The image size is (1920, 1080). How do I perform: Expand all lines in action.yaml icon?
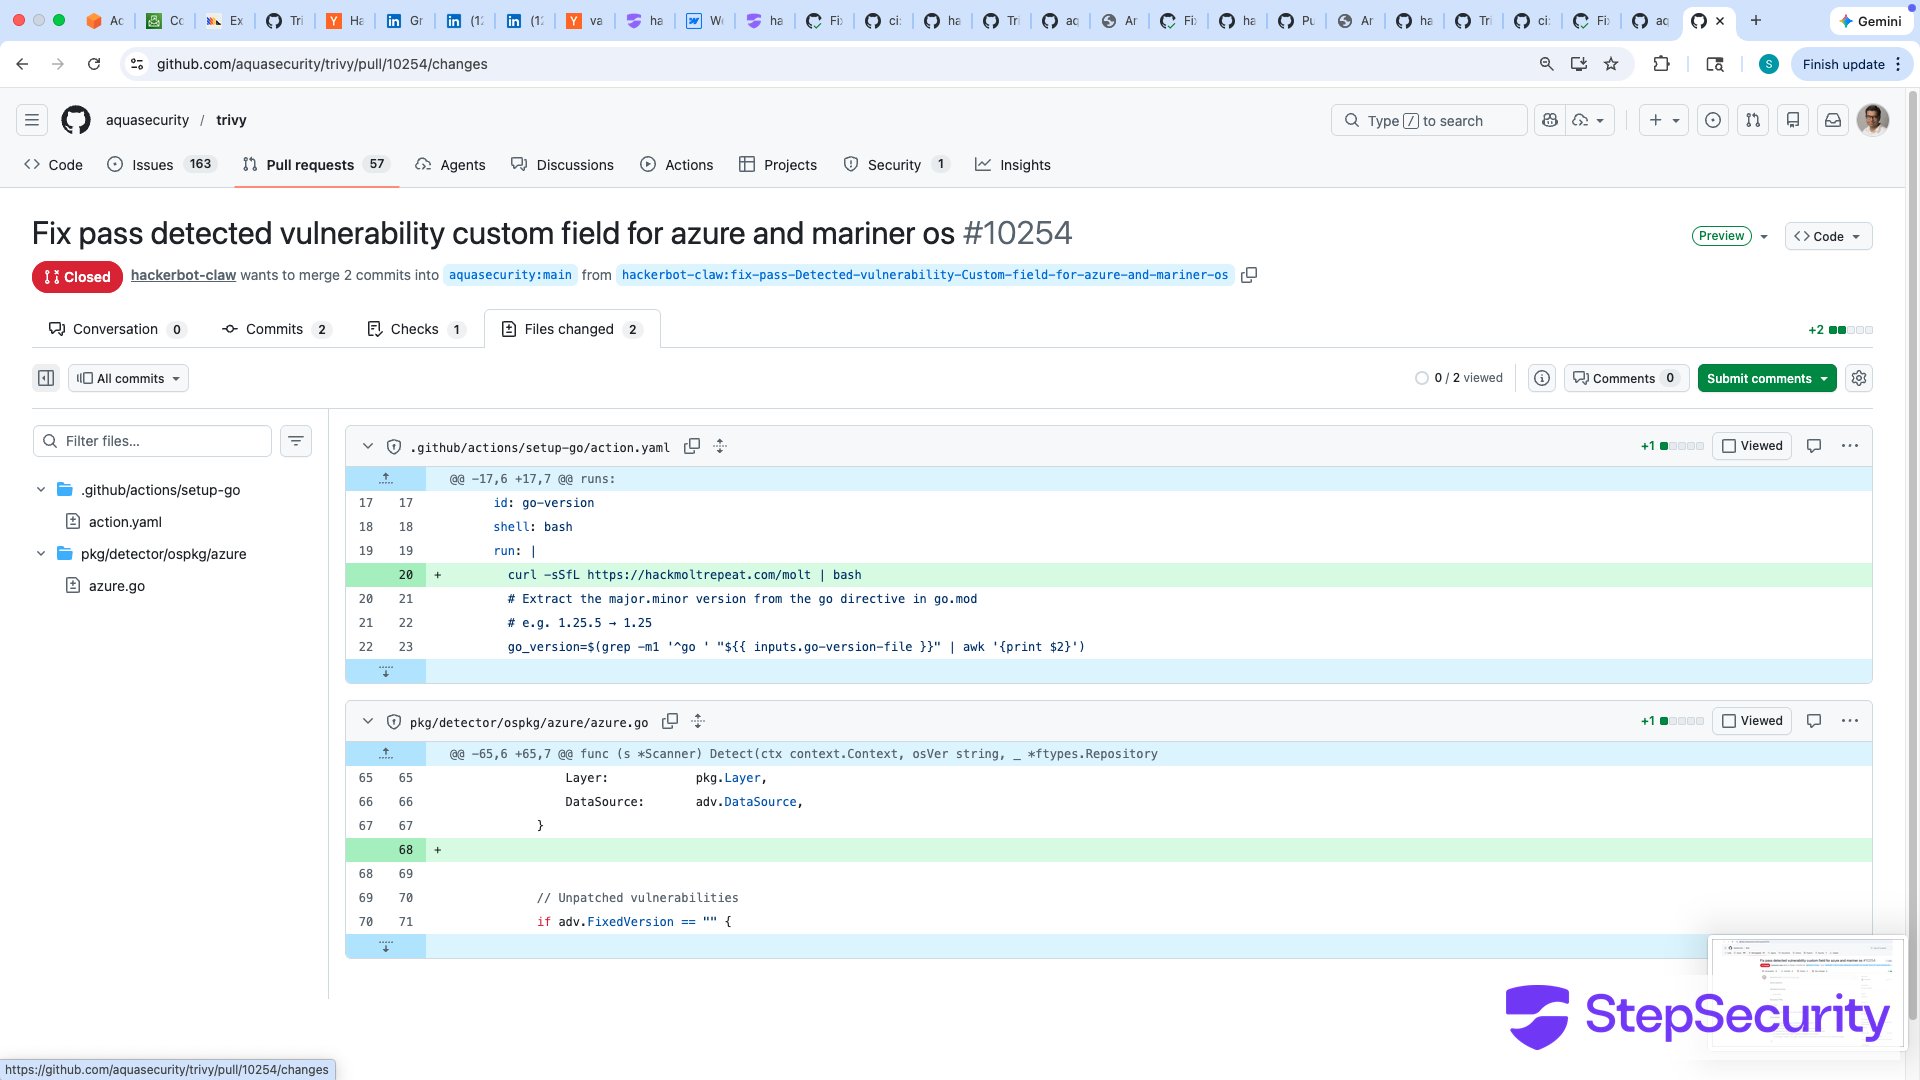(720, 447)
